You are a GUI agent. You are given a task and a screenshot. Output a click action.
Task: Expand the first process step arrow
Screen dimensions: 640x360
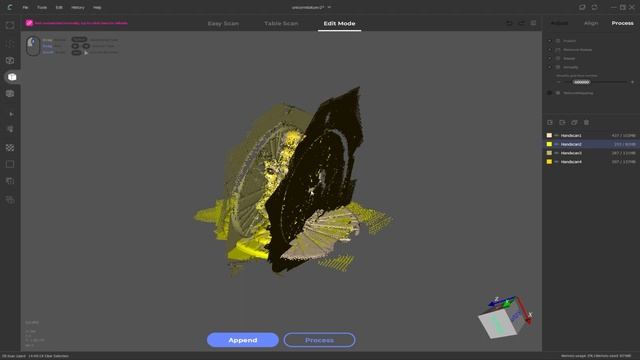[x=549, y=41]
